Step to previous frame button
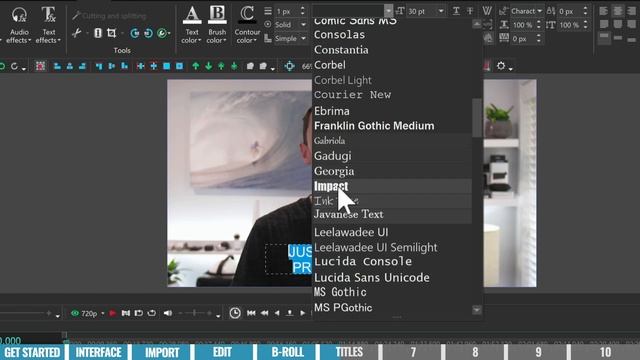Image resolution: width=640 pixels, height=360 pixels. point(277,313)
